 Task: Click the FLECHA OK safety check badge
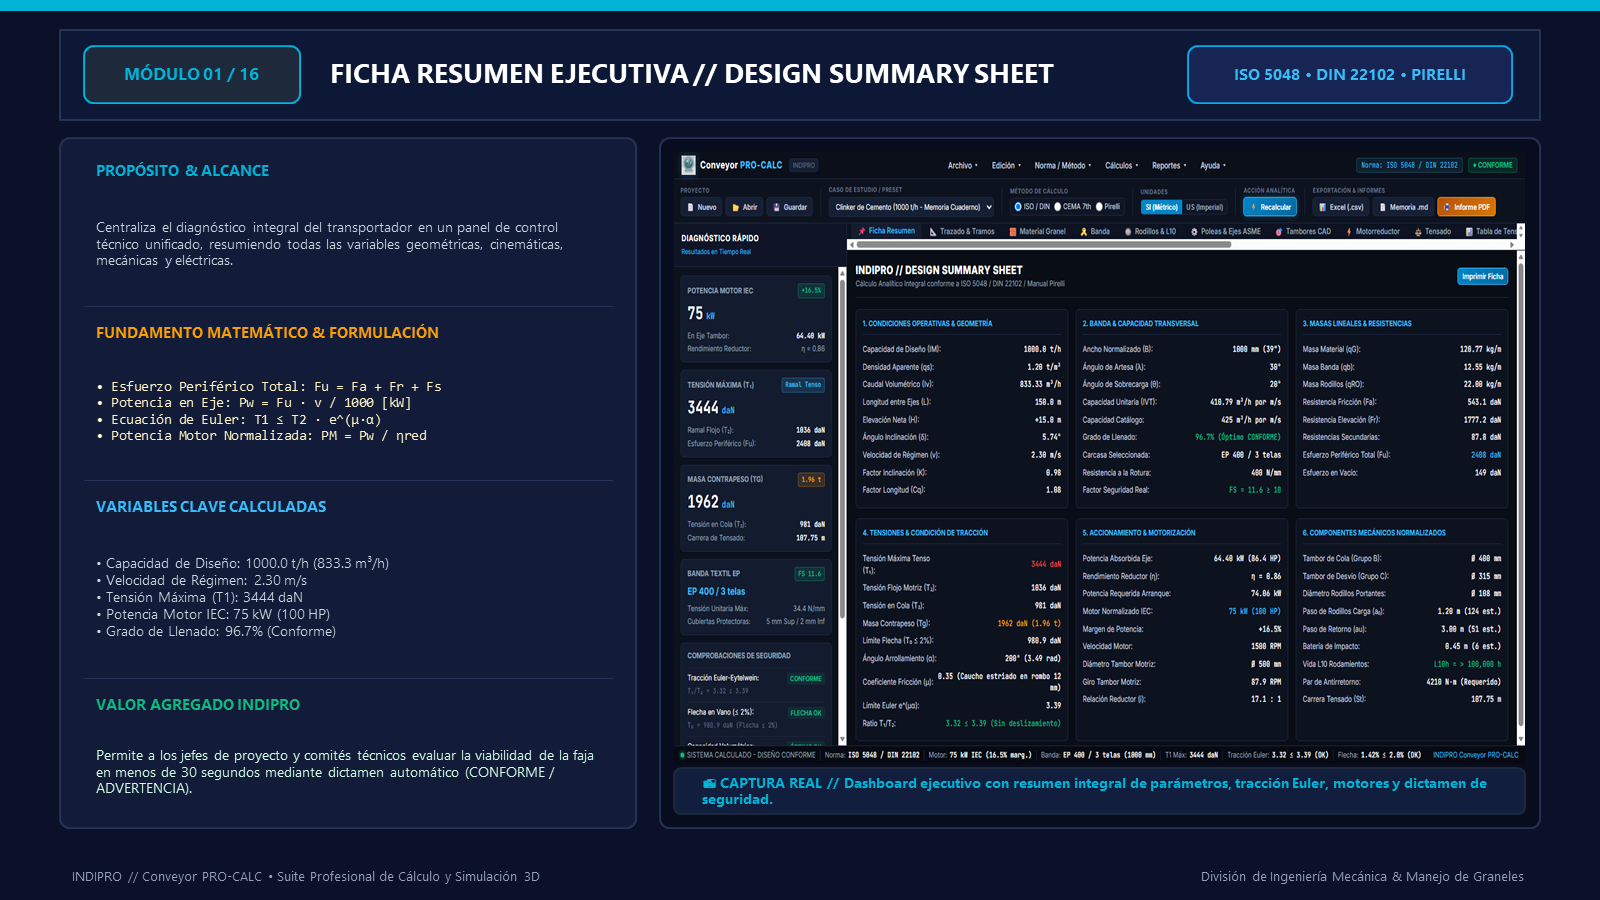pos(806,713)
